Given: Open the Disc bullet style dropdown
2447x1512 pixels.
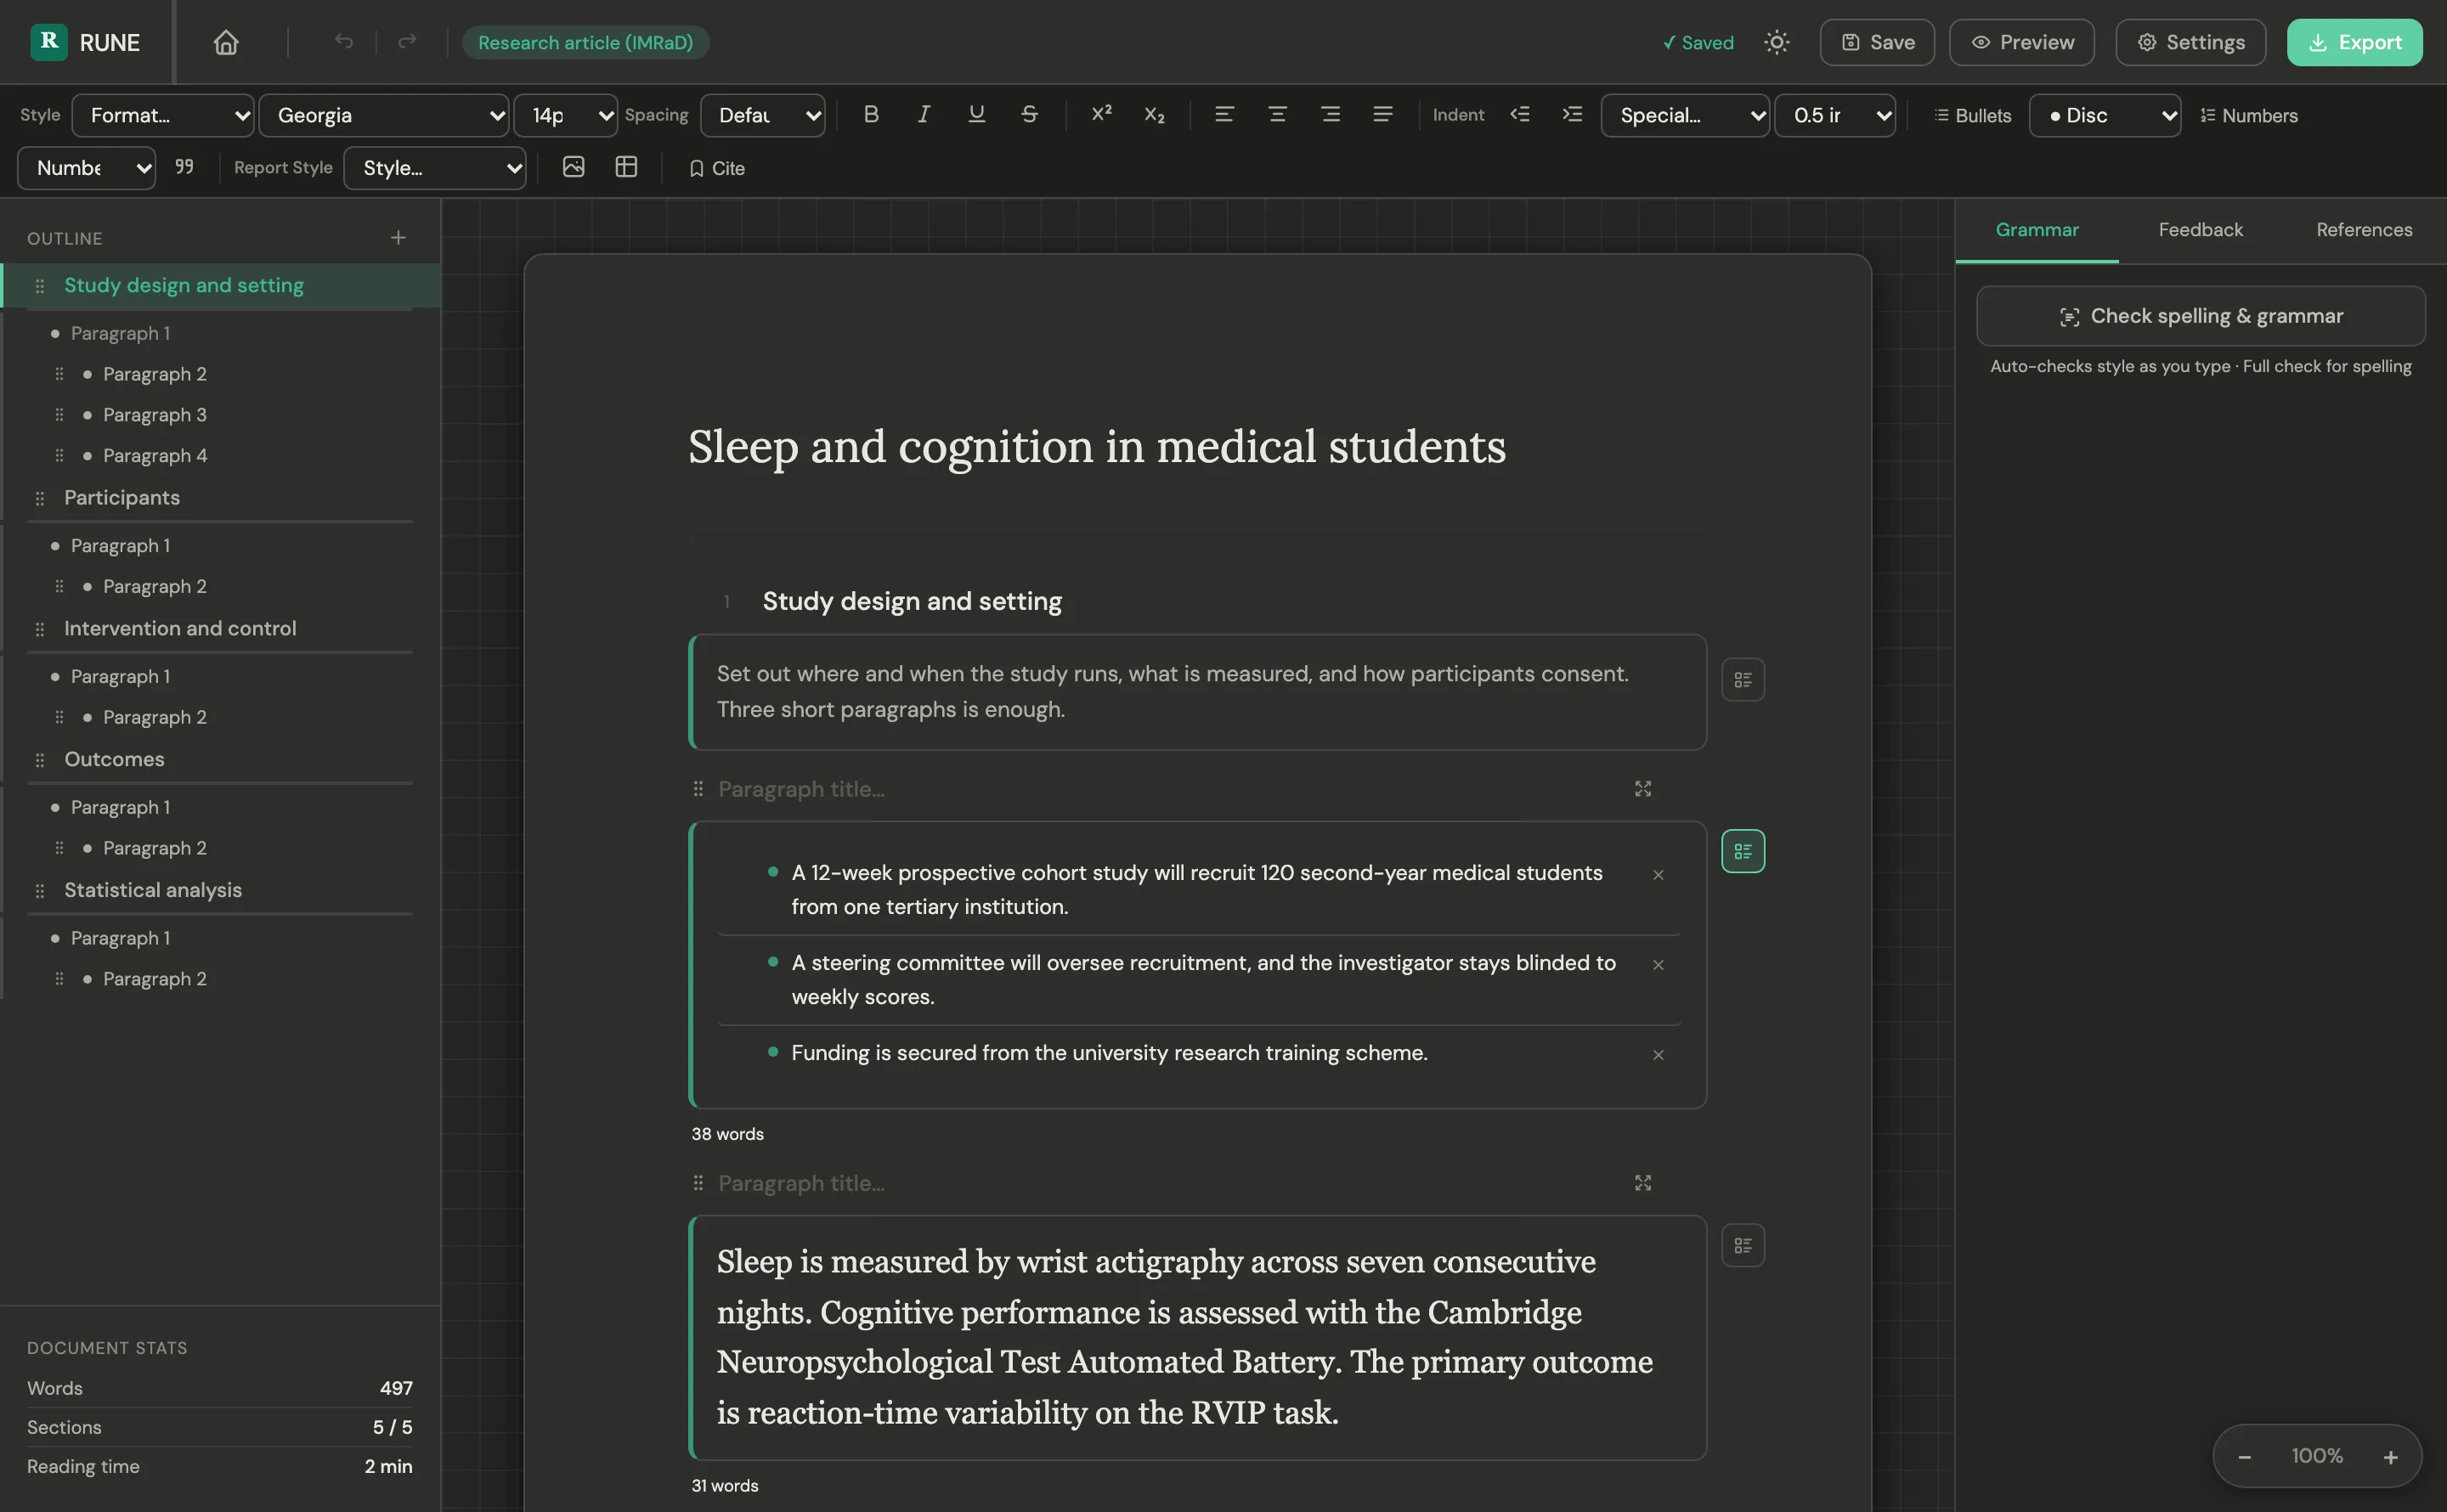Looking at the screenshot, I should point(2105,115).
